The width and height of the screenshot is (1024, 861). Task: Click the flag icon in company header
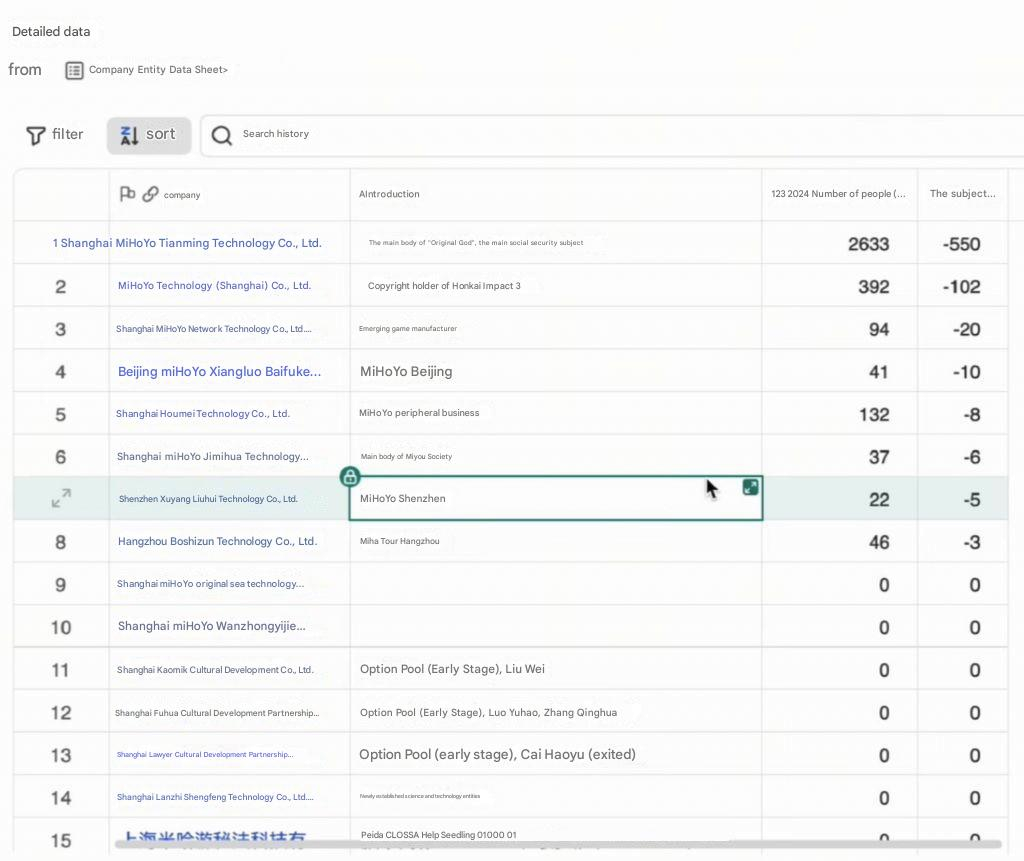click(x=127, y=194)
